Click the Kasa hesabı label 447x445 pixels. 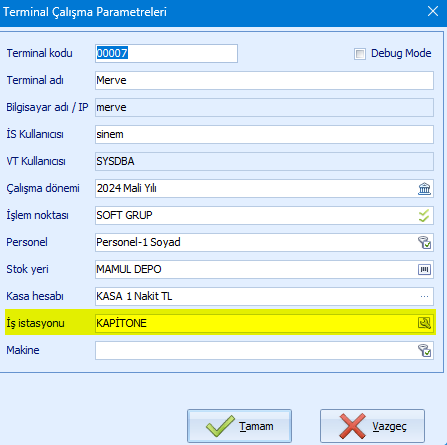tap(35, 296)
